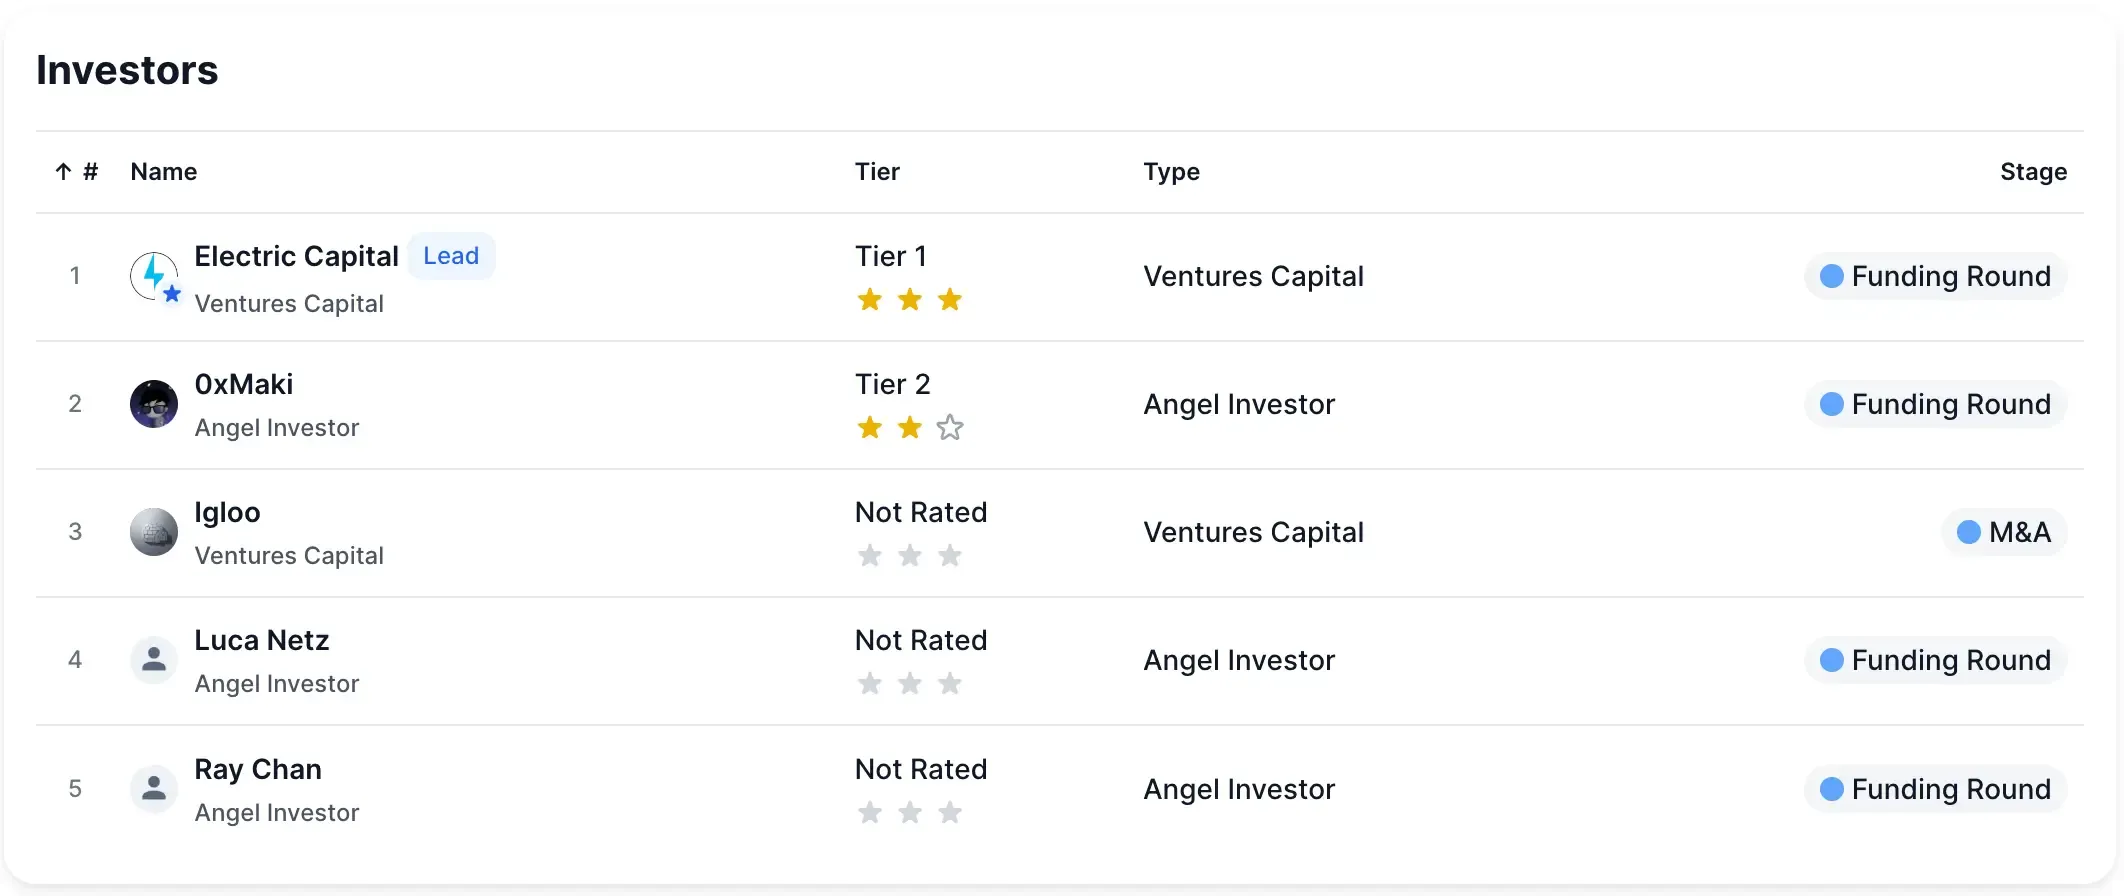Image resolution: width=2124 pixels, height=896 pixels.
Task: Click the third star in Electric Capital's rating
Action: pos(950,300)
